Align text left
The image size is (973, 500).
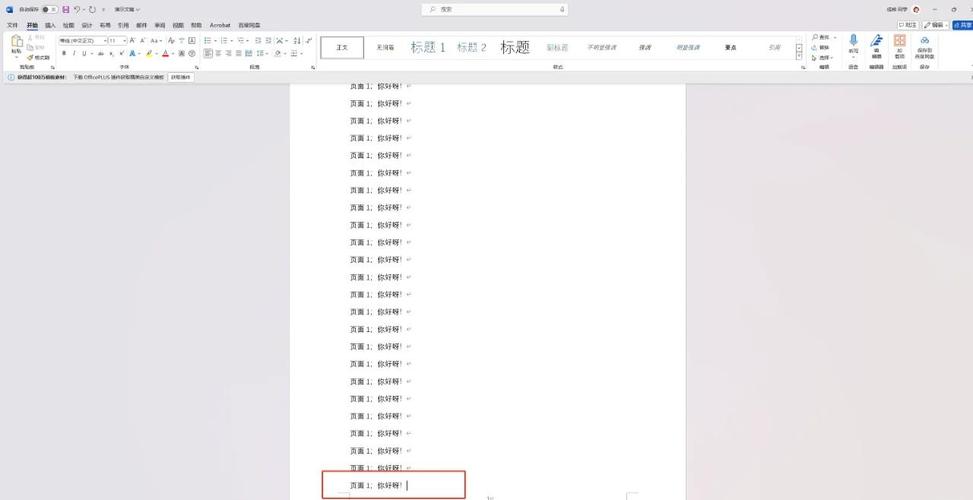pos(208,54)
